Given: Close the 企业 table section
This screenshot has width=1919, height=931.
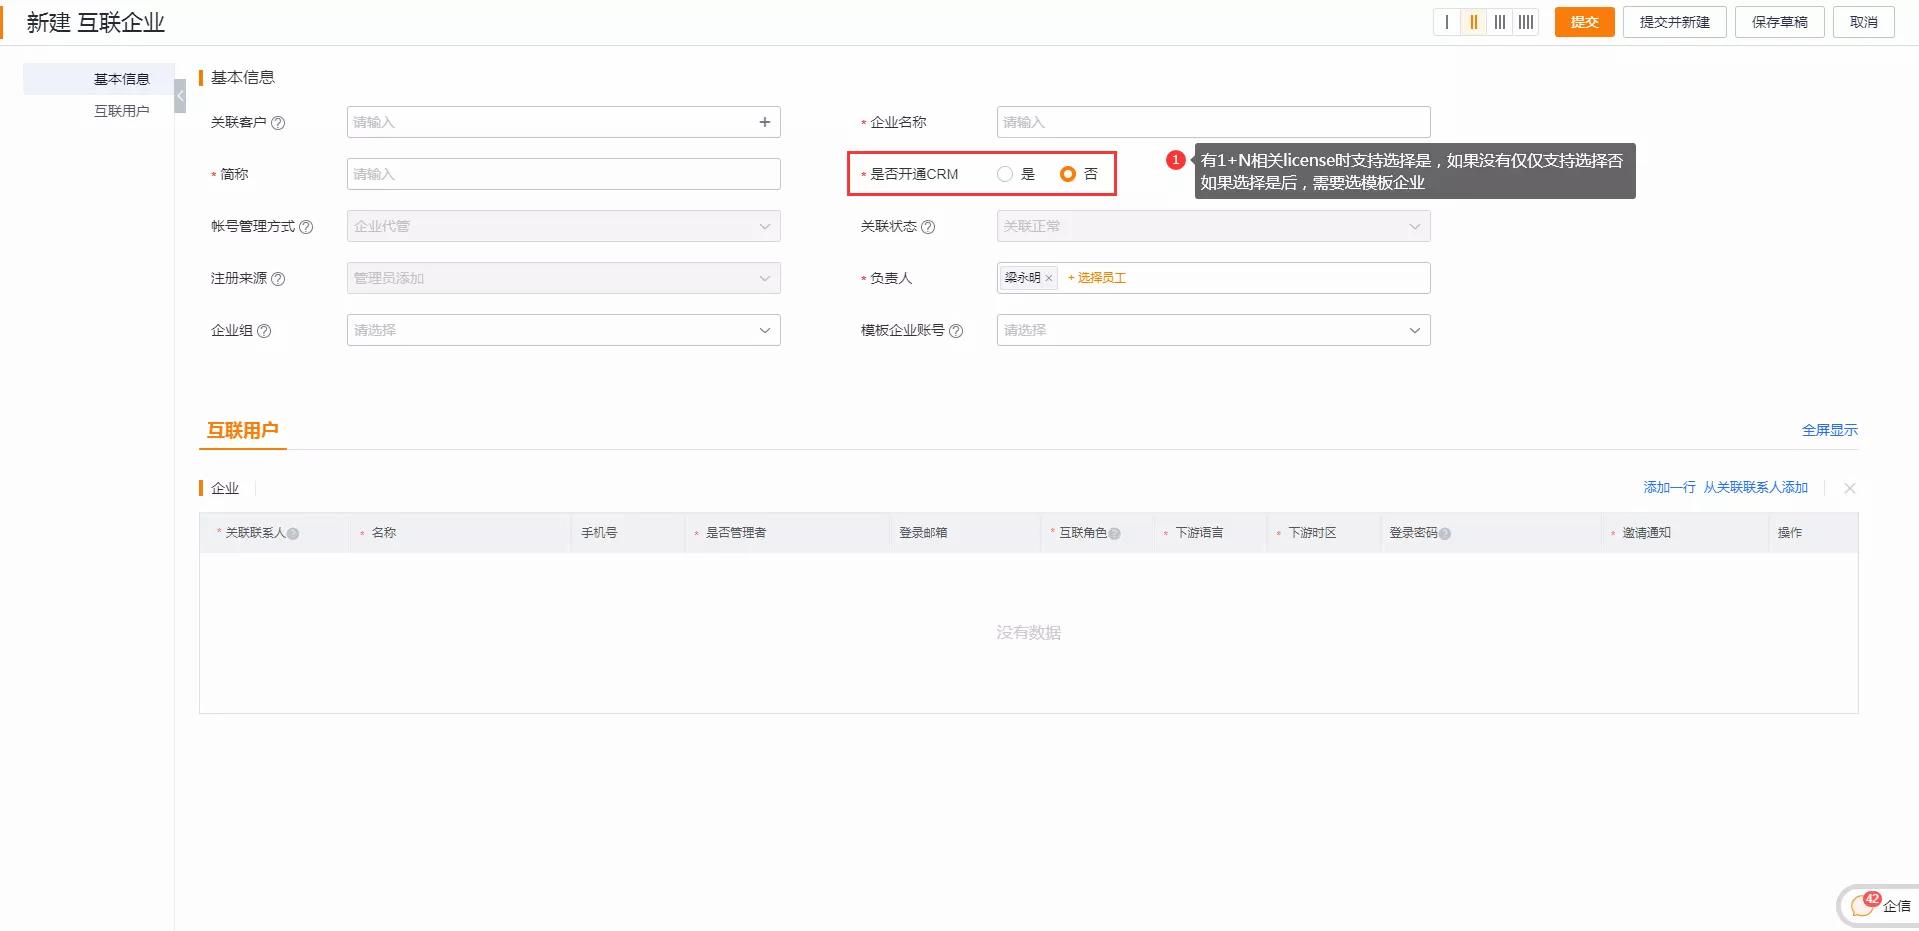Looking at the screenshot, I should pyautogui.click(x=1849, y=488).
